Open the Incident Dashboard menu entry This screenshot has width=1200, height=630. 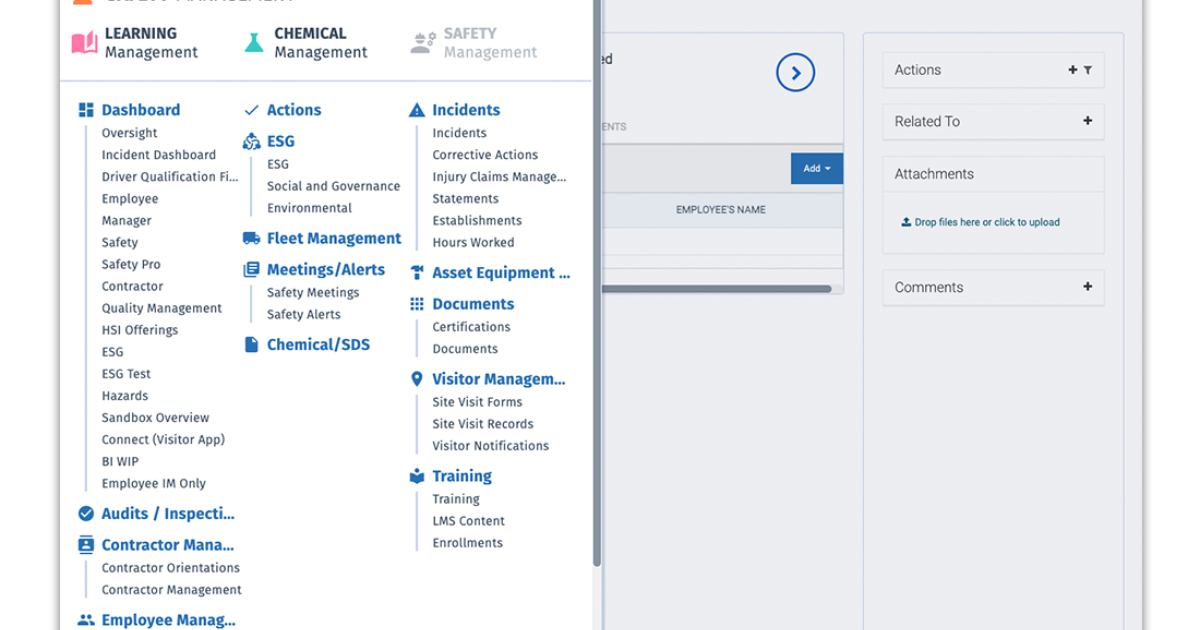click(x=158, y=154)
